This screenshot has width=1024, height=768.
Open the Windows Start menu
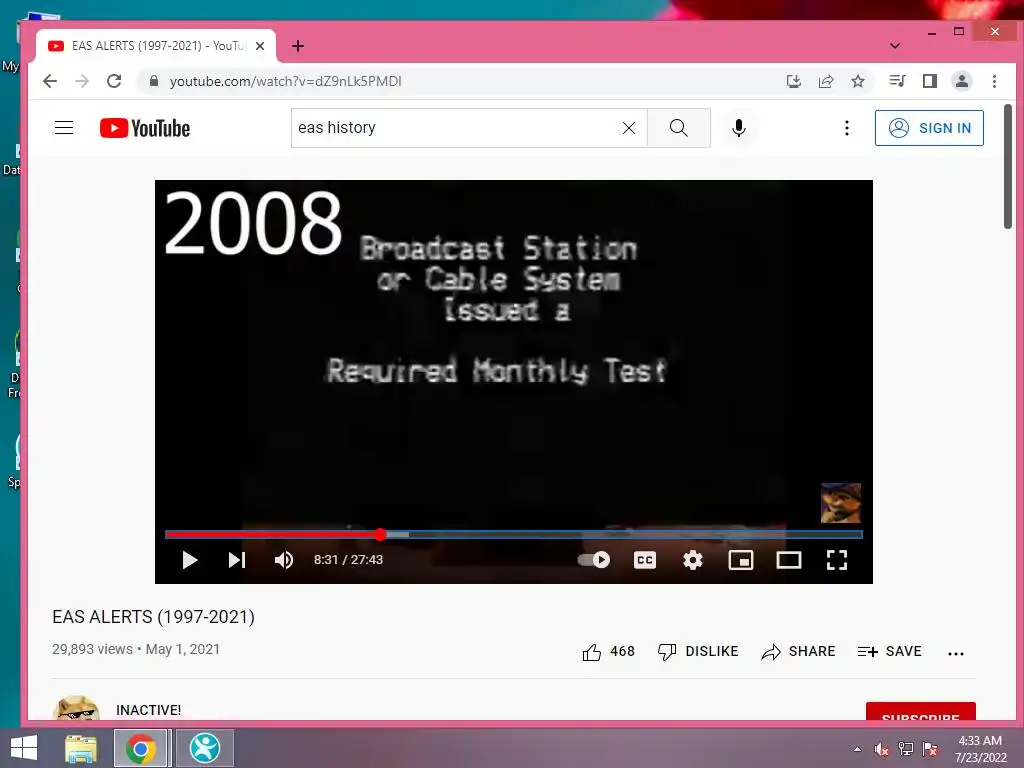point(24,748)
